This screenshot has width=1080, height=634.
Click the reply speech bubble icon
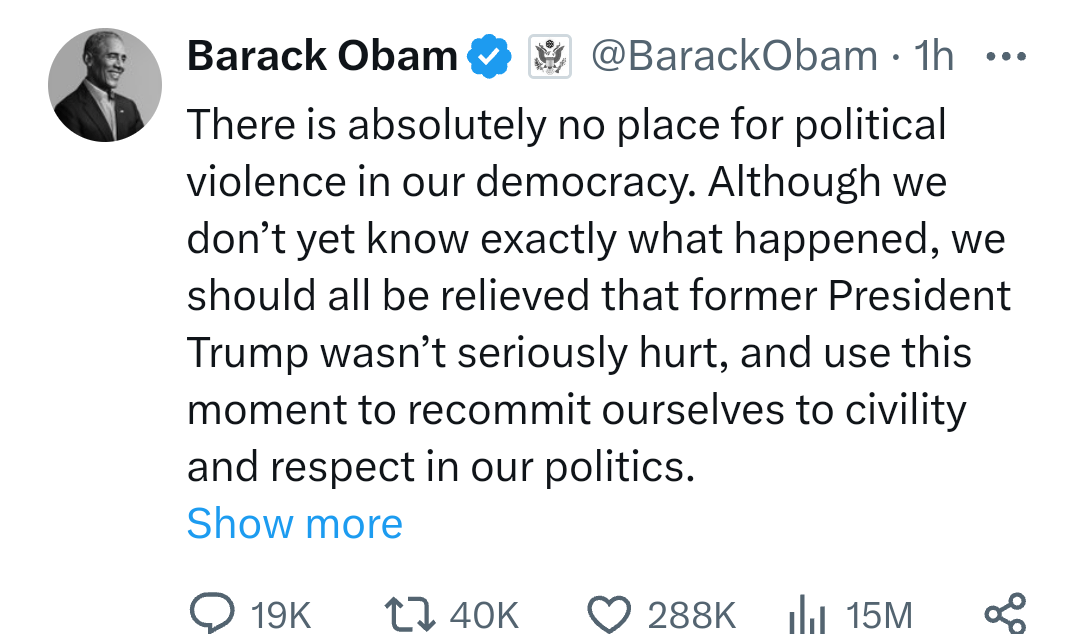coord(211,612)
